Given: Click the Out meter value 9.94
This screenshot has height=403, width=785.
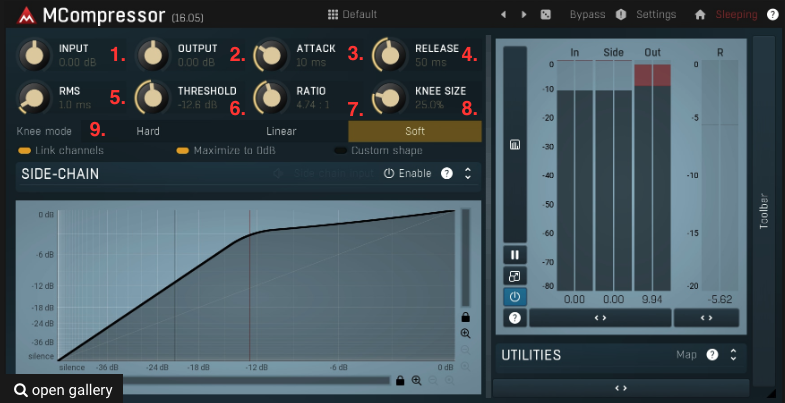Looking at the screenshot, I should click(652, 300).
